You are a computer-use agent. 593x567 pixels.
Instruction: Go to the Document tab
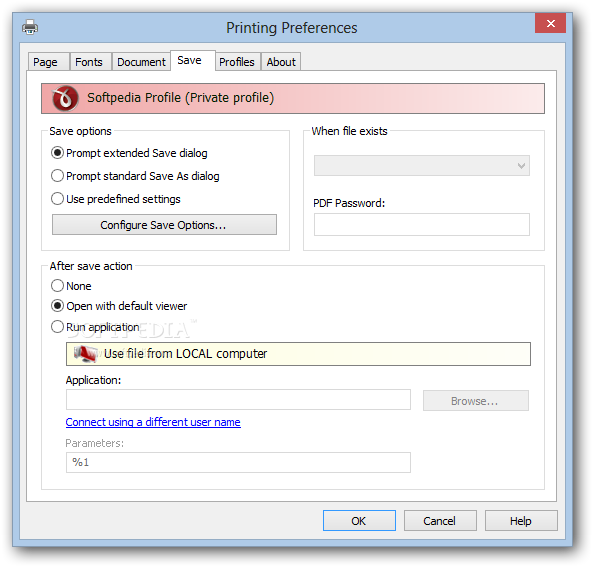(x=141, y=62)
